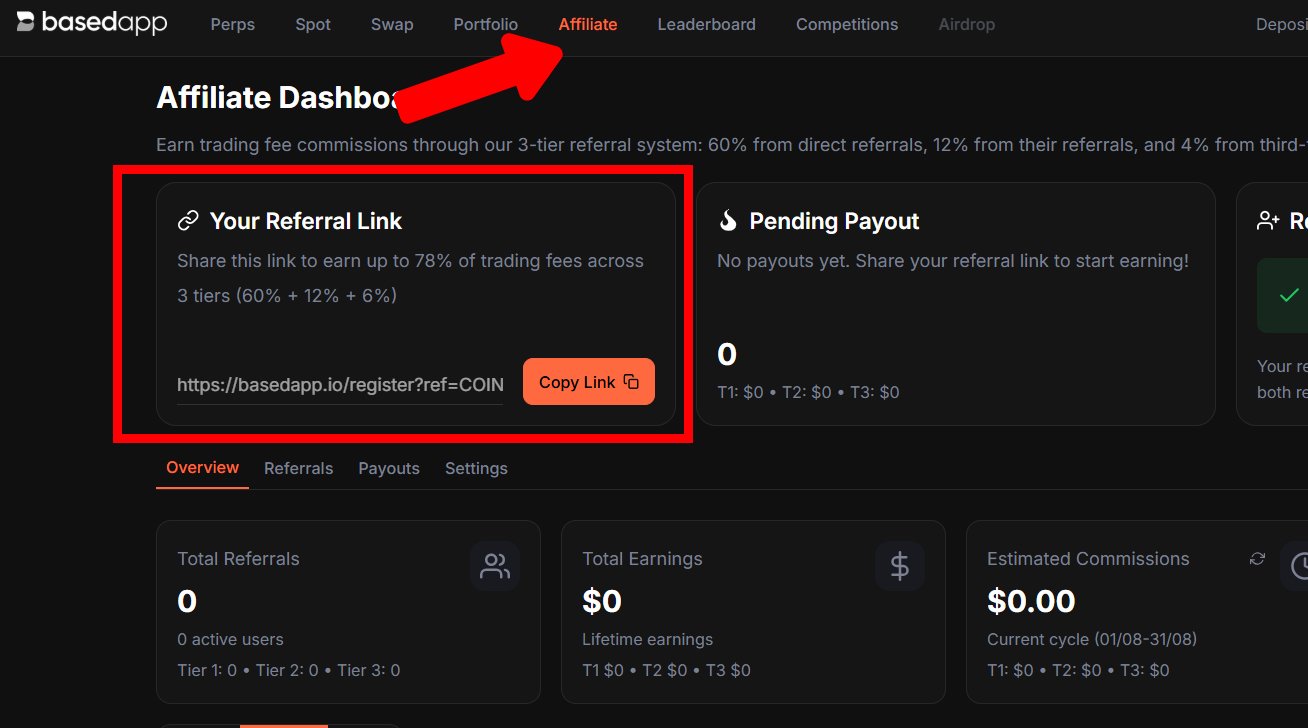The width and height of the screenshot is (1308, 728).
Task: Click the chain link icon beside Your Referral Link
Action: pyautogui.click(x=188, y=221)
